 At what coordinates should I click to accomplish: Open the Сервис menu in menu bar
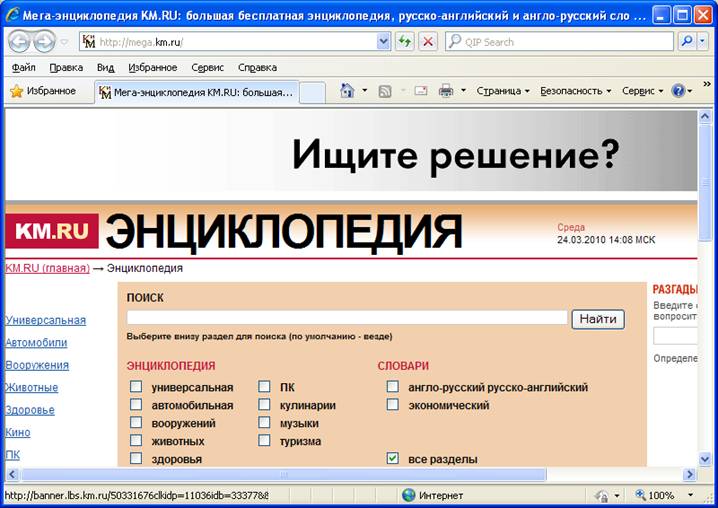point(207,67)
